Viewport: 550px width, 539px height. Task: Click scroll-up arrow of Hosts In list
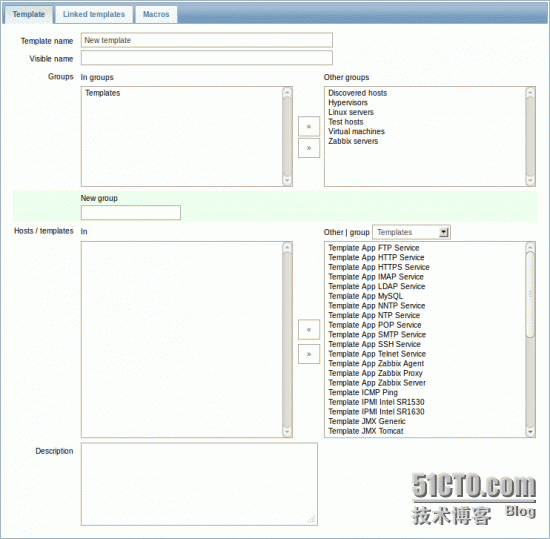[x=287, y=247]
